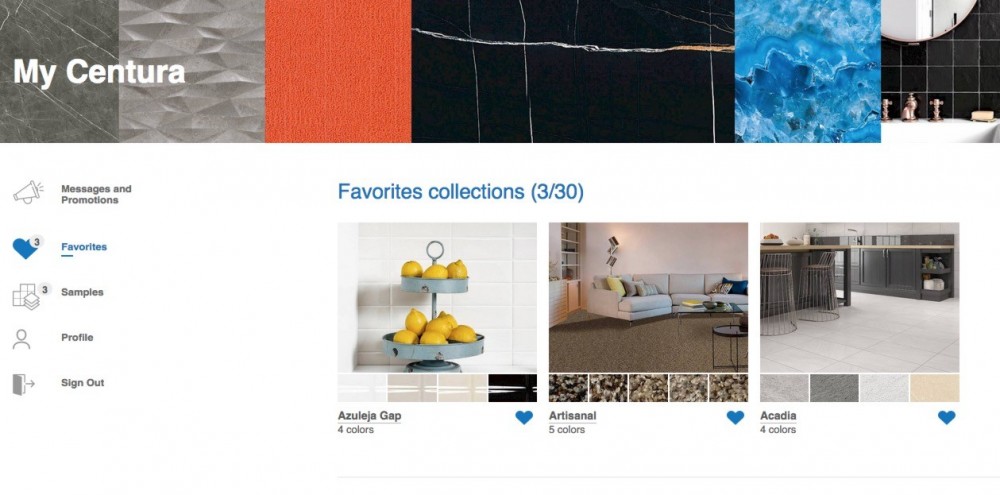Click the blue heart Favorites sidebar icon

pyautogui.click(x=25, y=248)
